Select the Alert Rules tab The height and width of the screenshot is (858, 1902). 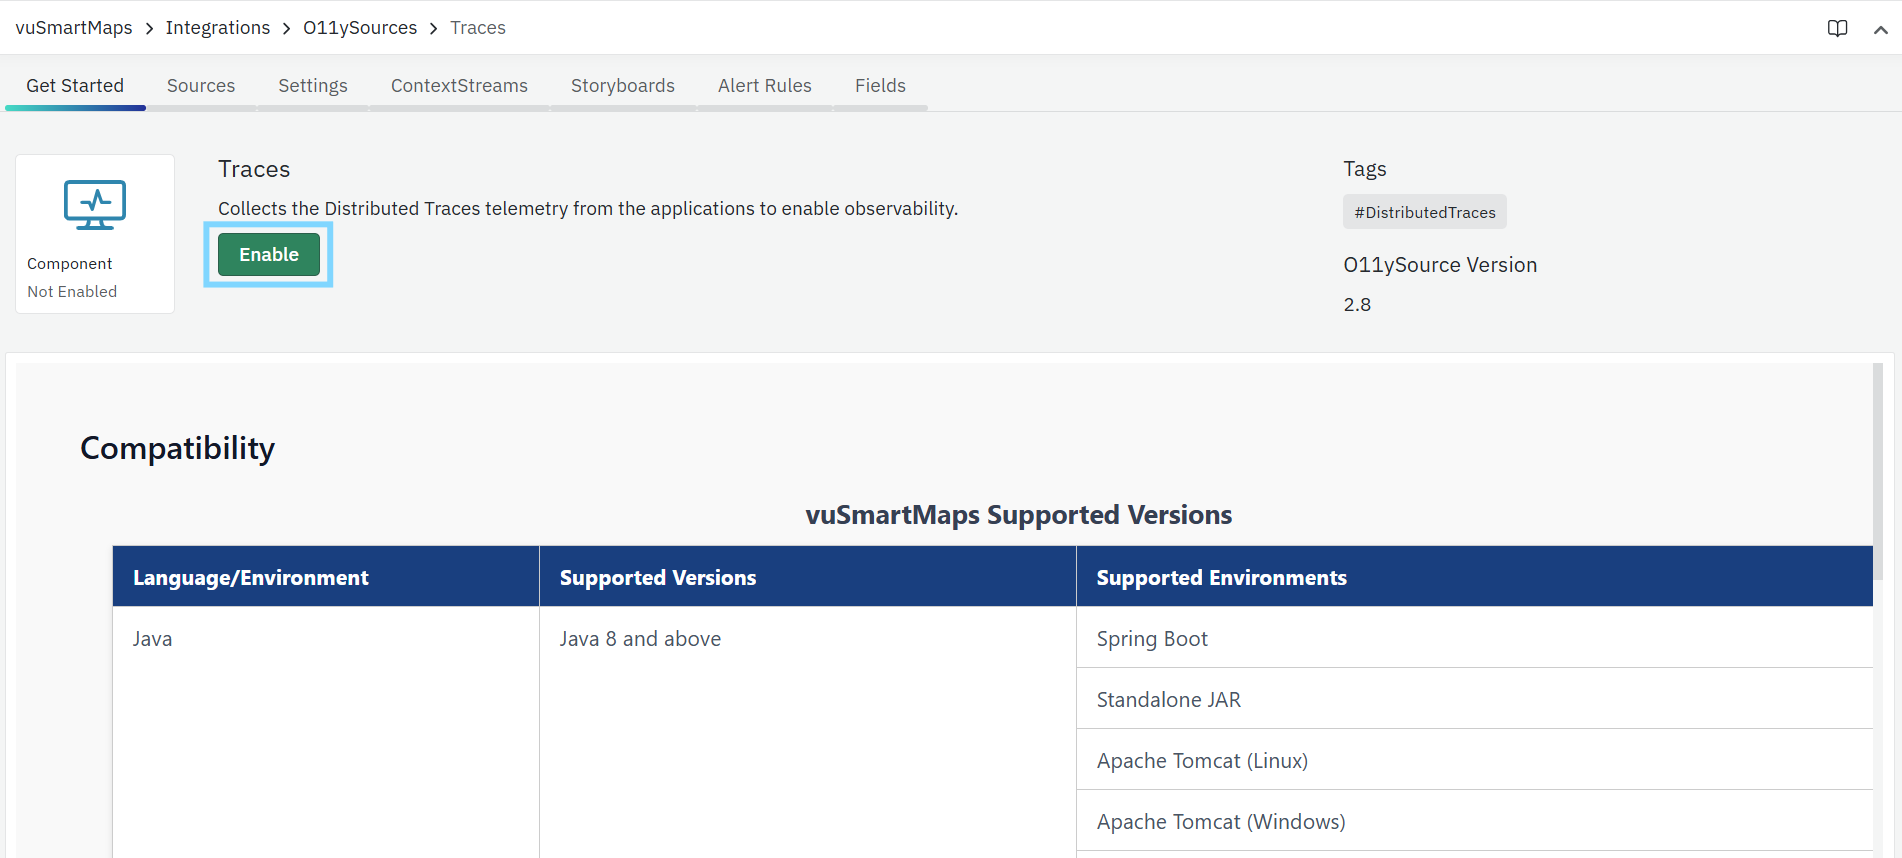765,86
